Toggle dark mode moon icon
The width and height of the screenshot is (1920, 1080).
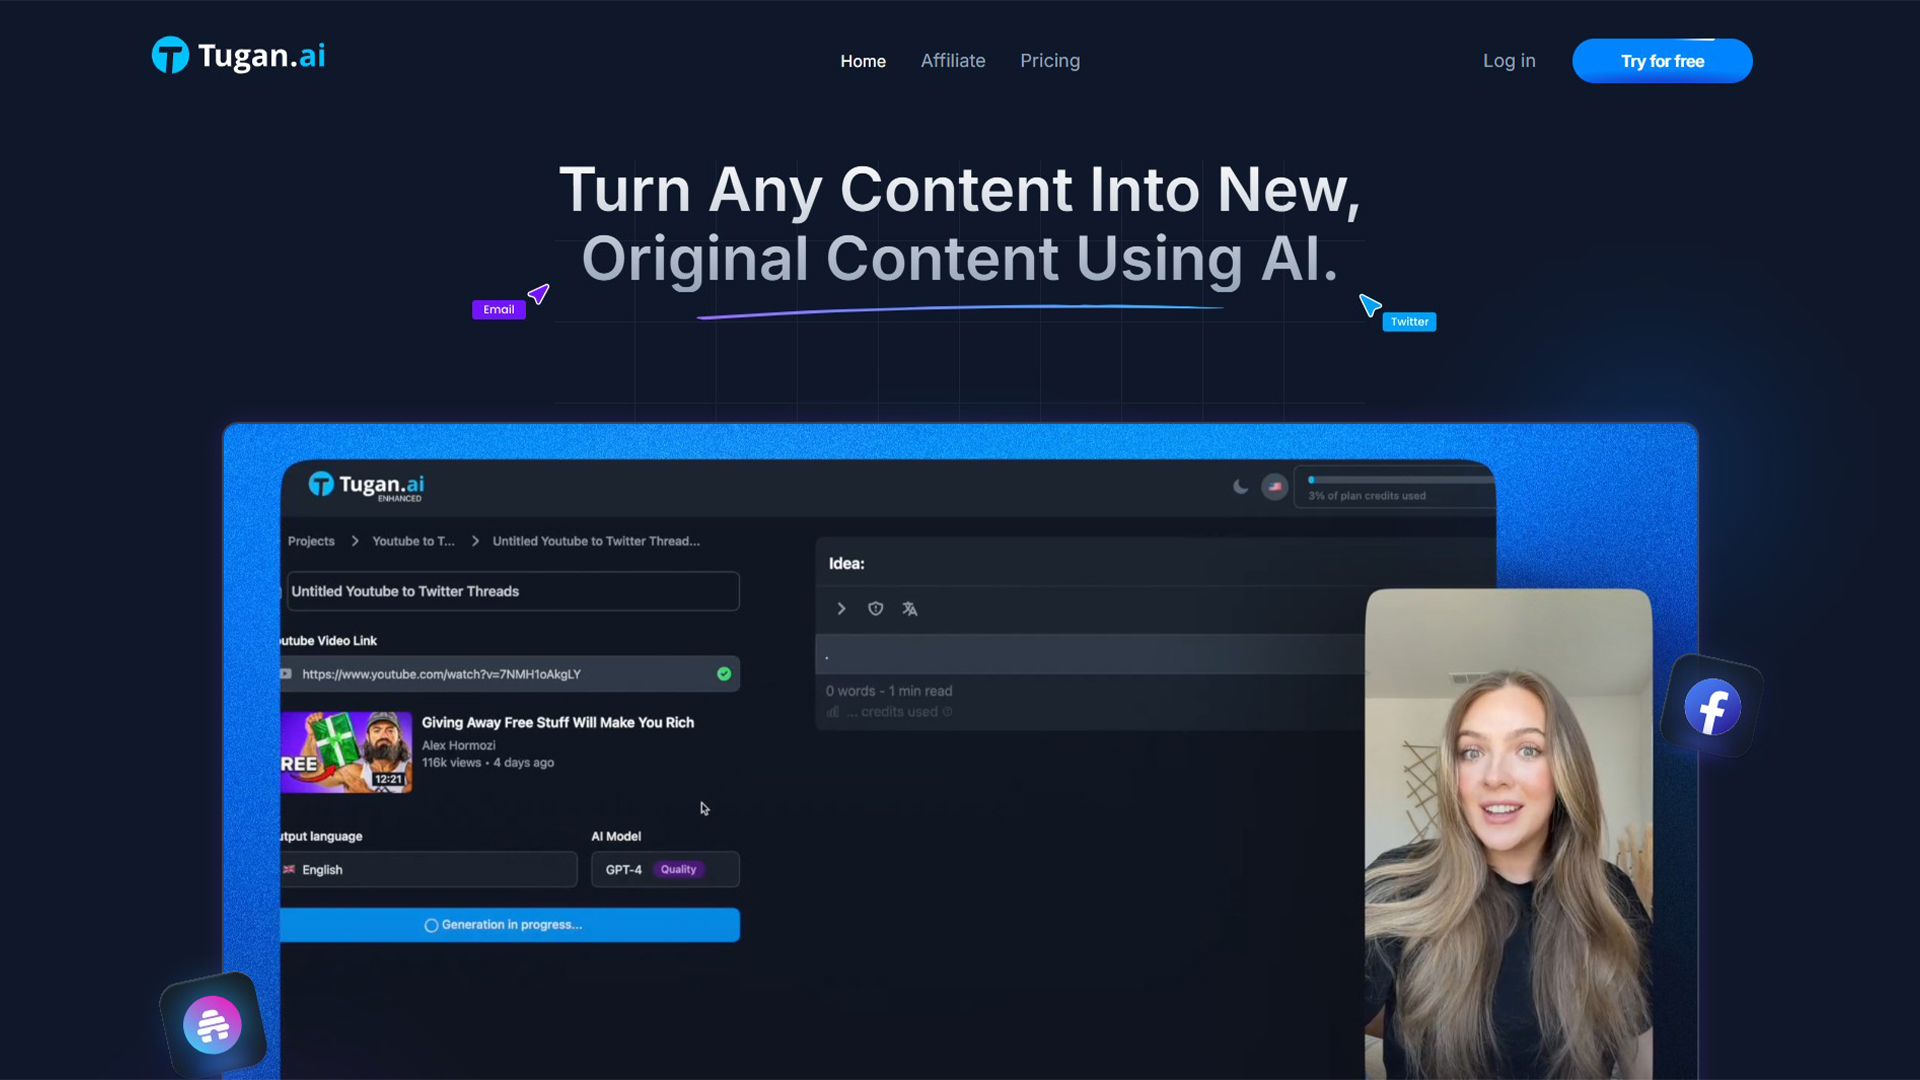point(1240,487)
